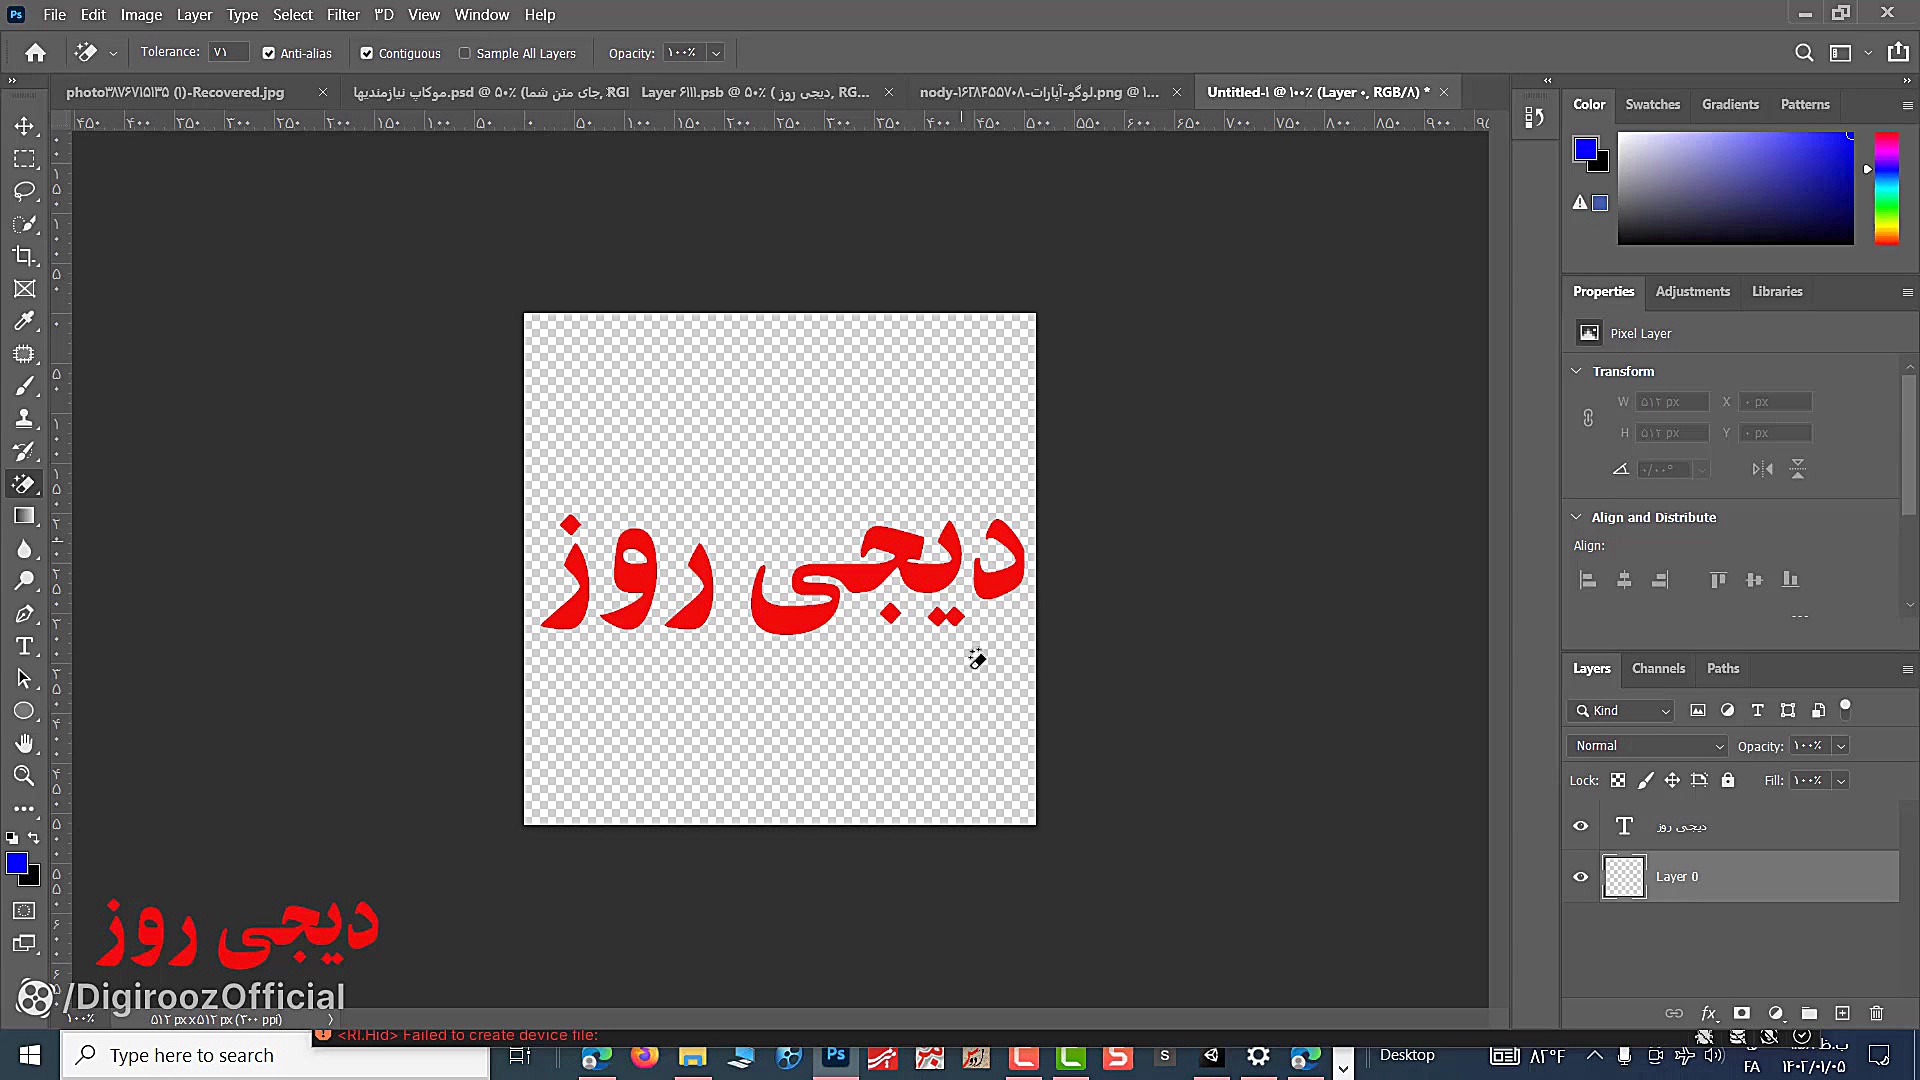
Task: Open the Kind filter dropdown
Action: [x=1621, y=710]
